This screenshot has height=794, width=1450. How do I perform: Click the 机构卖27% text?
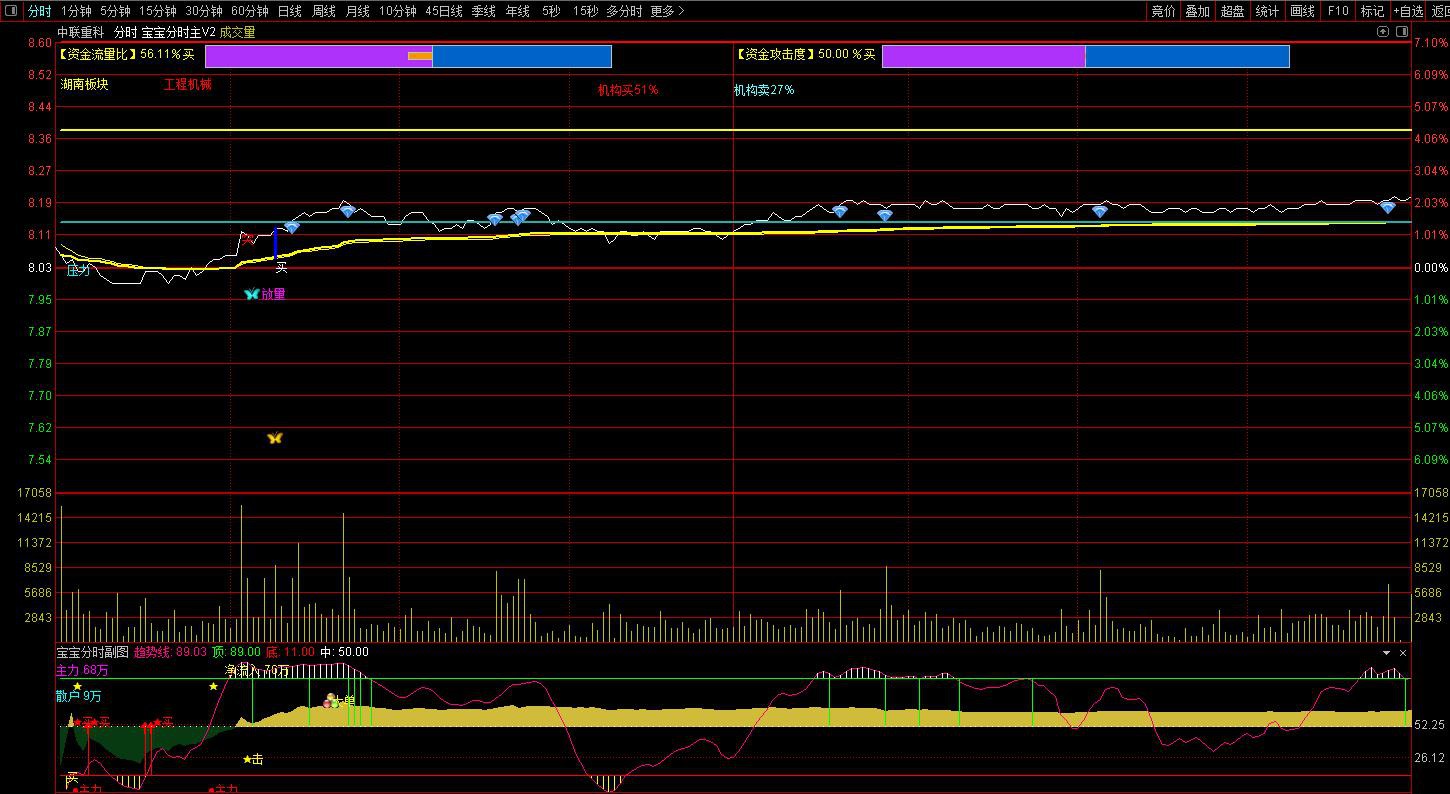coord(764,90)
